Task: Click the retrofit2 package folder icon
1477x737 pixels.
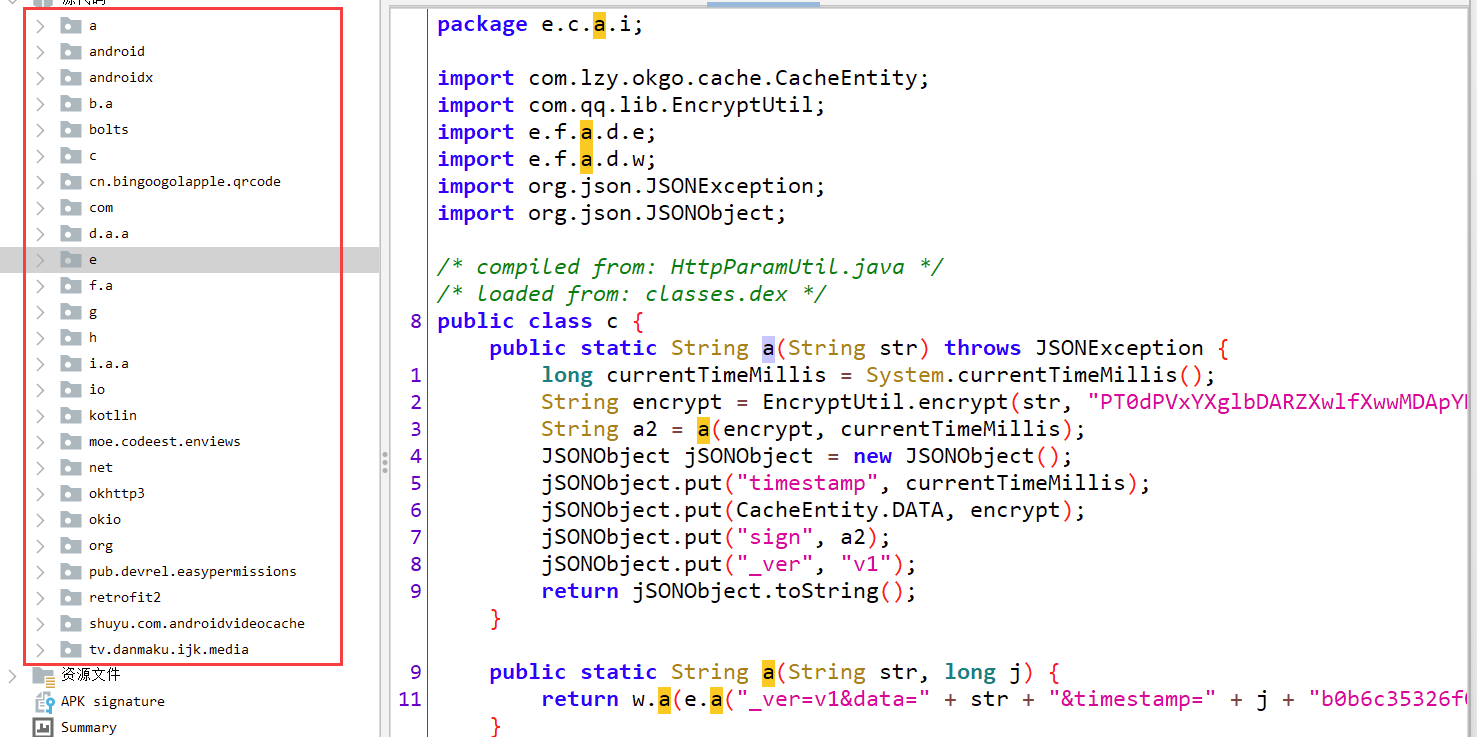Action: coord(70,597)
